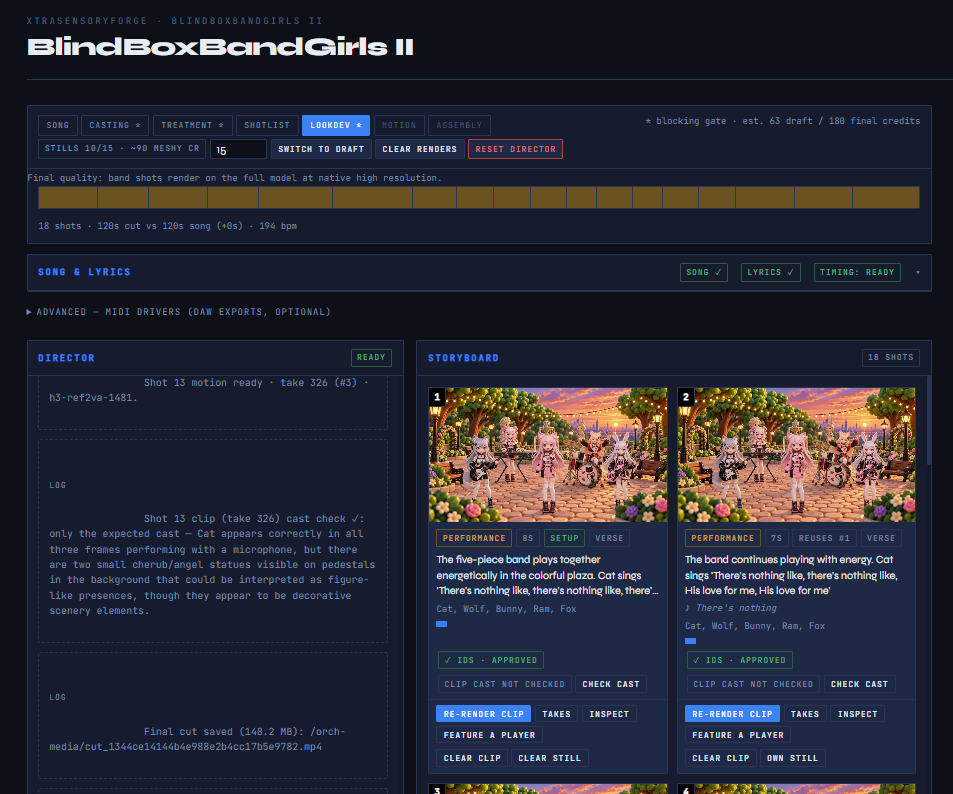Feature a player in shot 1
Image resolution: width=953 pixels, height=794 pixels.
click(x=489, y=735)
